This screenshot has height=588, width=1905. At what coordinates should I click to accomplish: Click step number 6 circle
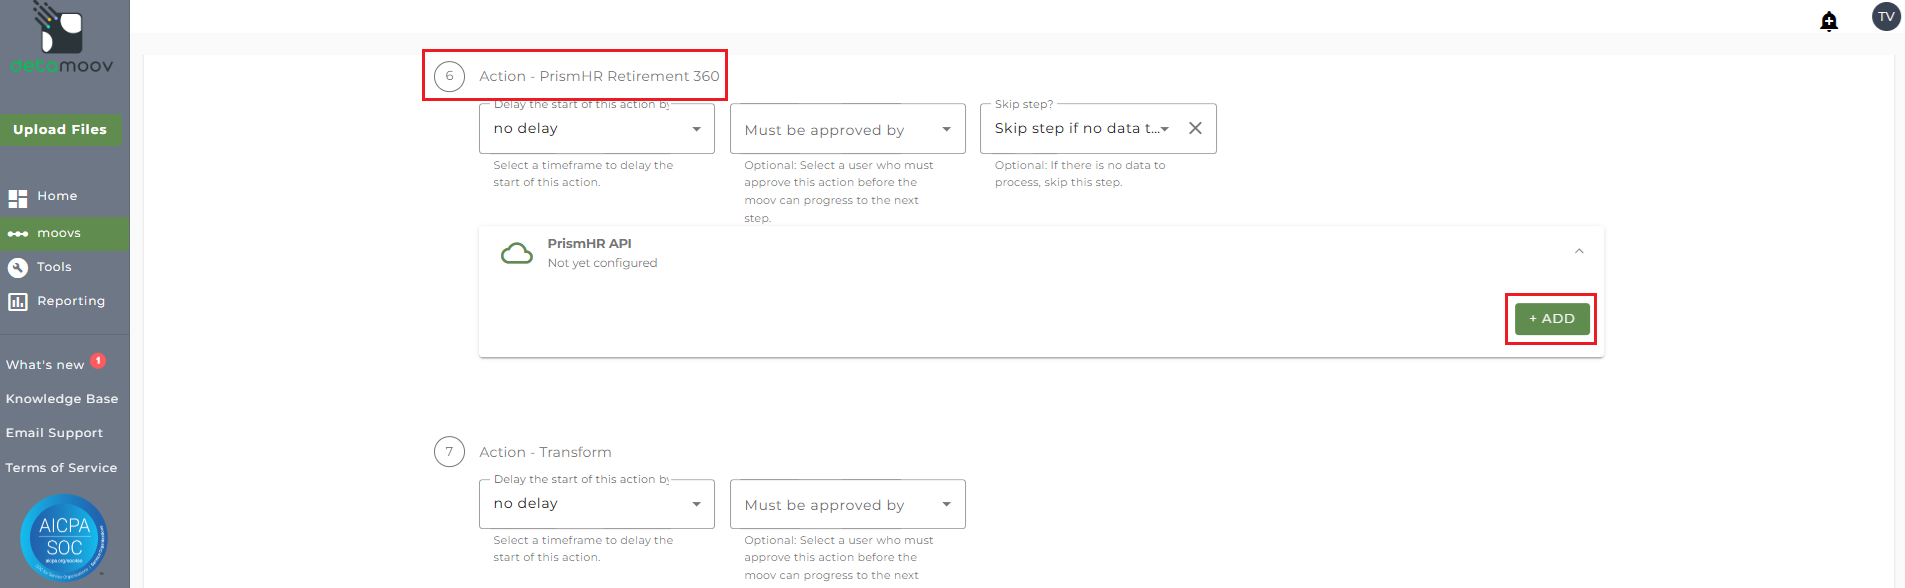pyautogui.click(x=449, y=76)
